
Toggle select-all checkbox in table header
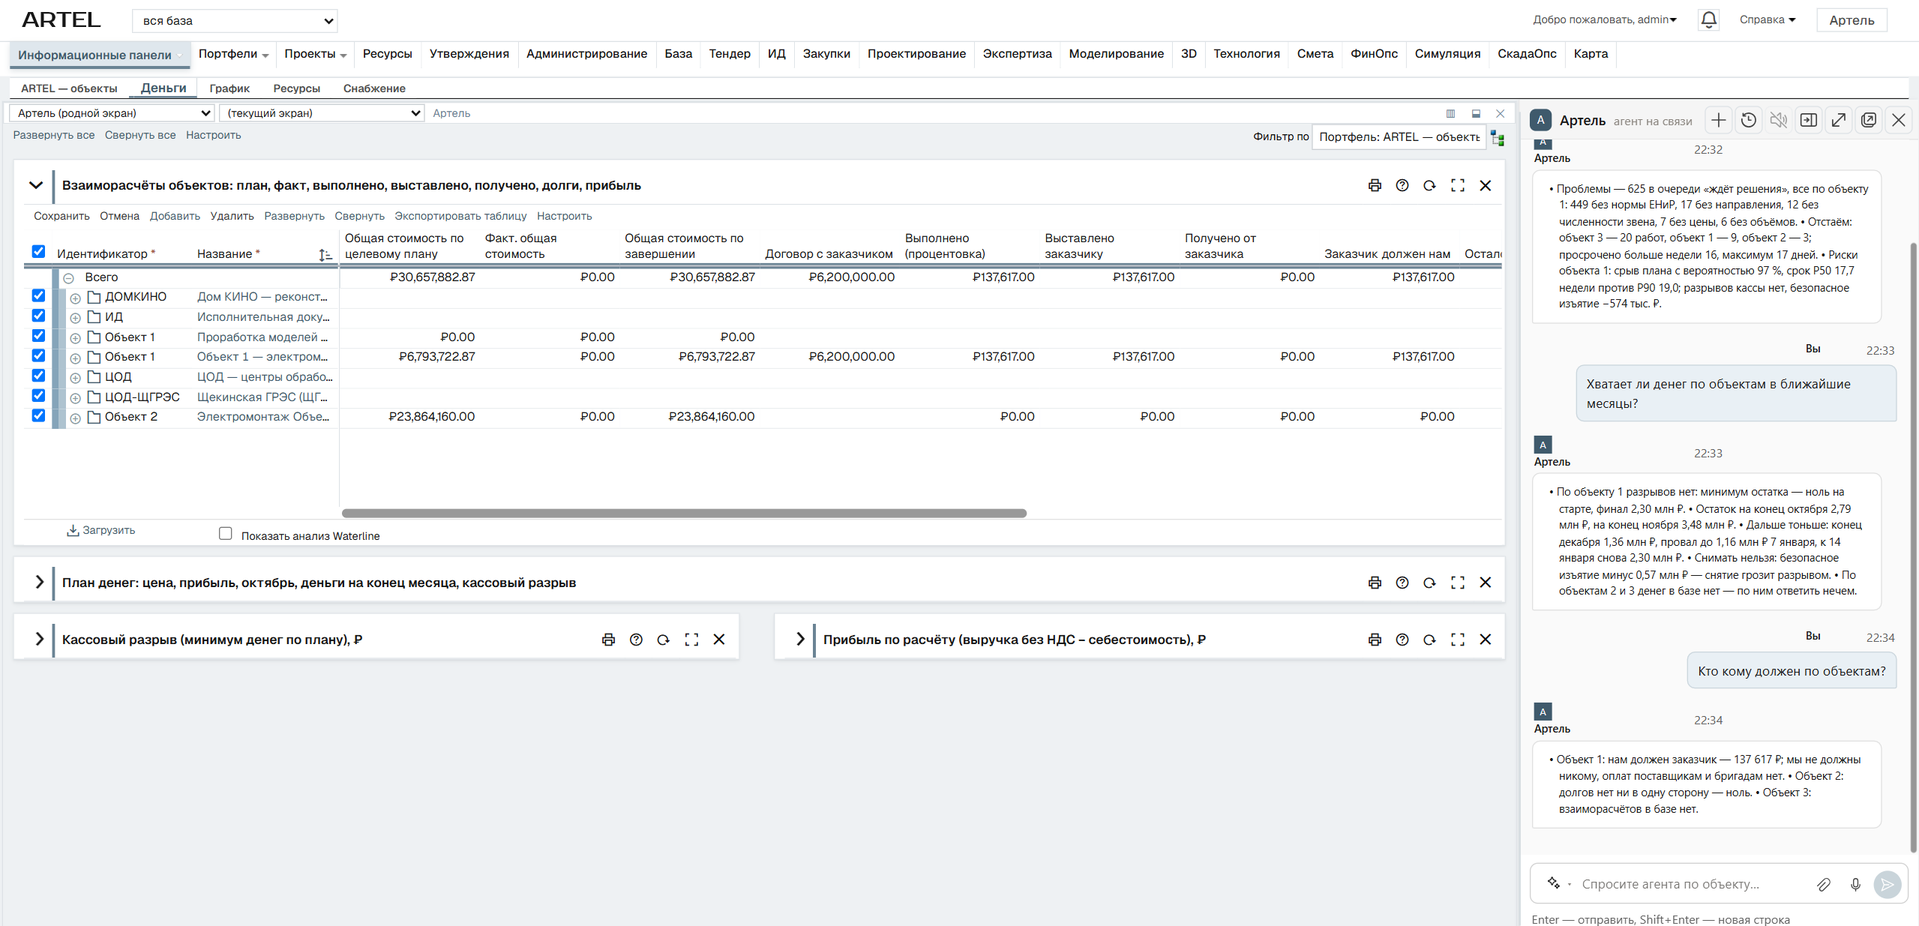(38, 252)
